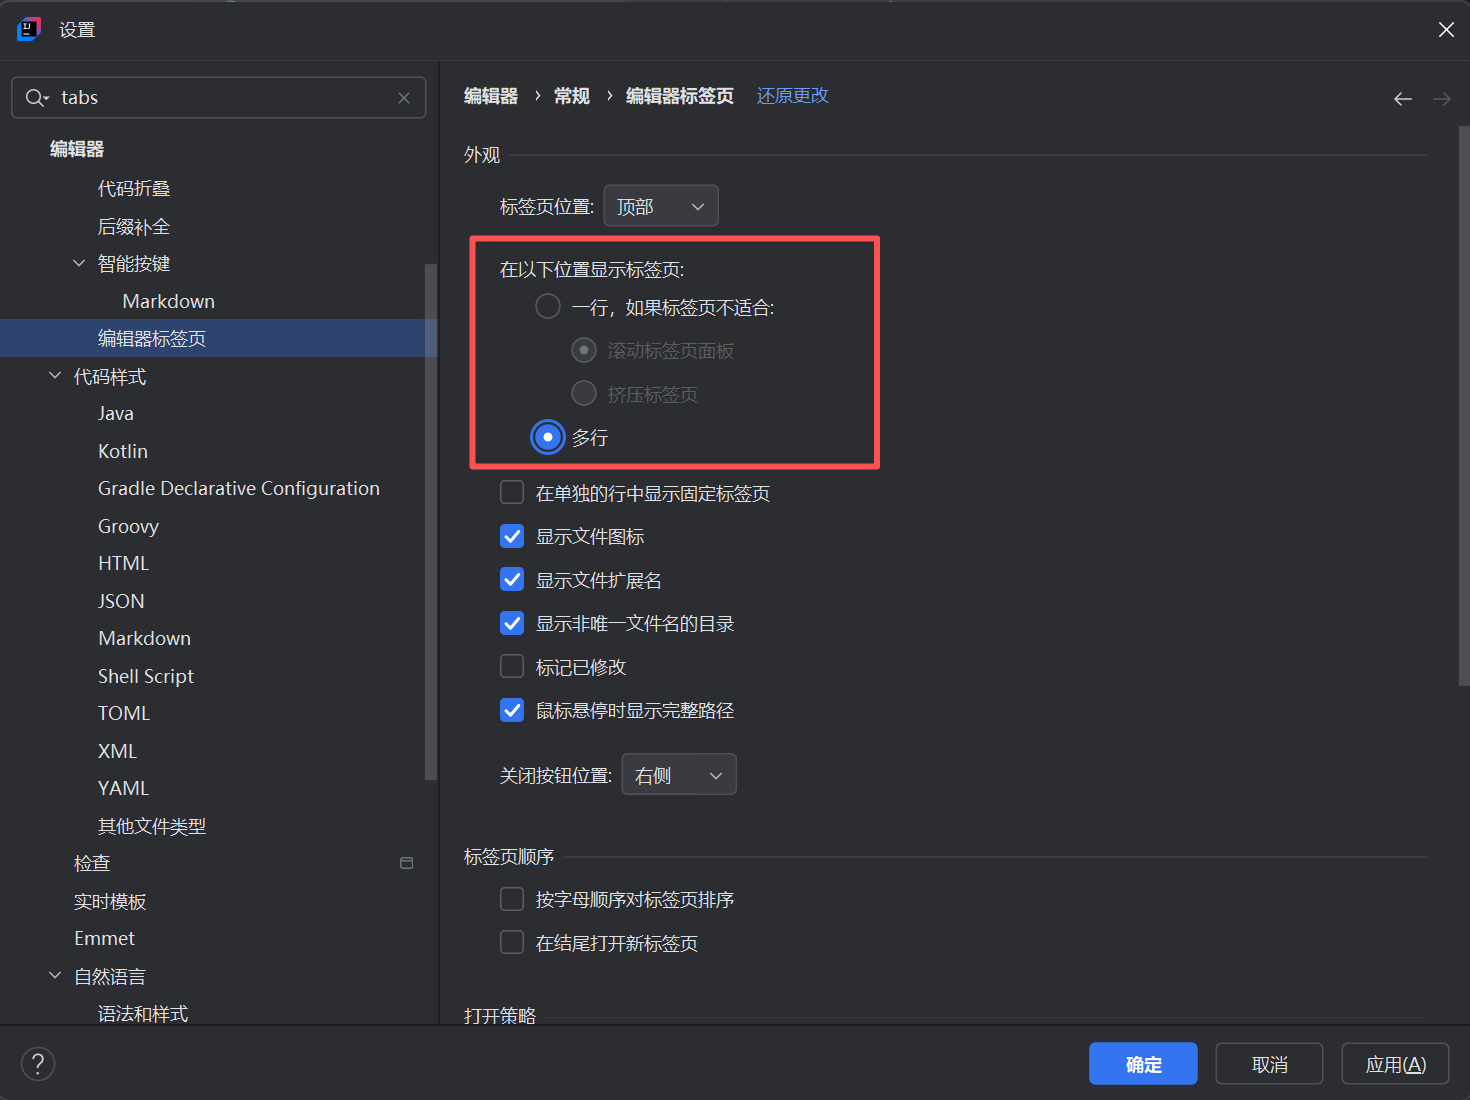The width and height of the screenshot is (1470, 1100).
Task: Click the forward navigation arrow
Action: click(x=1441, y=98)
